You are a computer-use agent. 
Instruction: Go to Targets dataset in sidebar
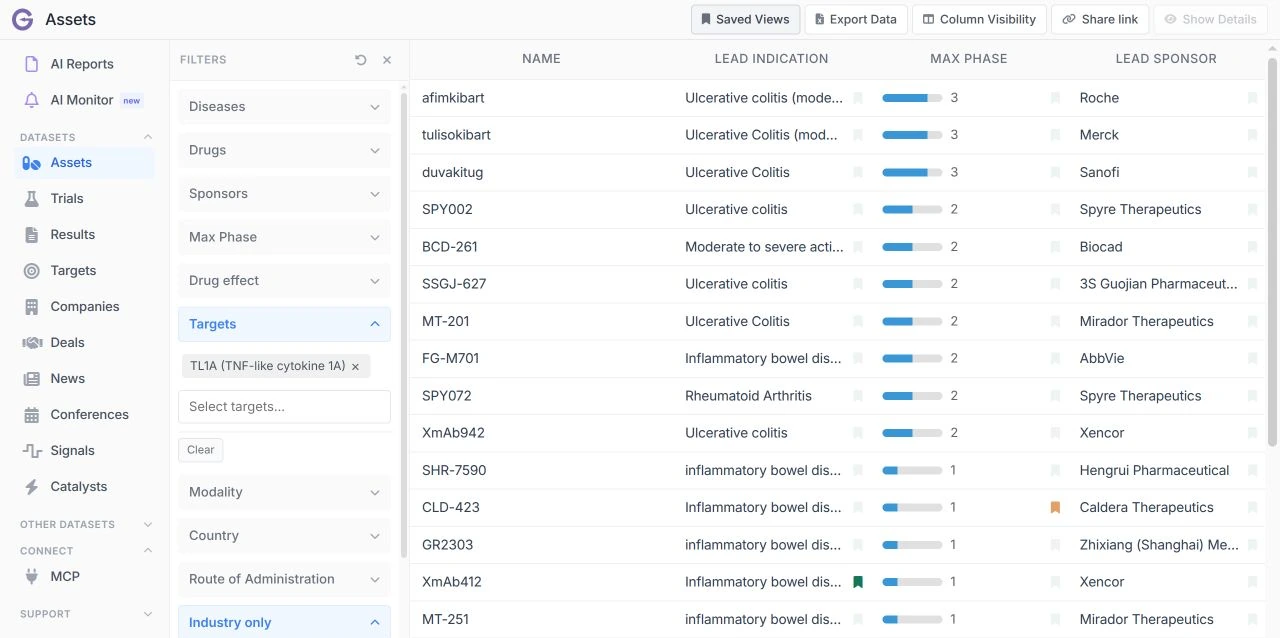84,271
